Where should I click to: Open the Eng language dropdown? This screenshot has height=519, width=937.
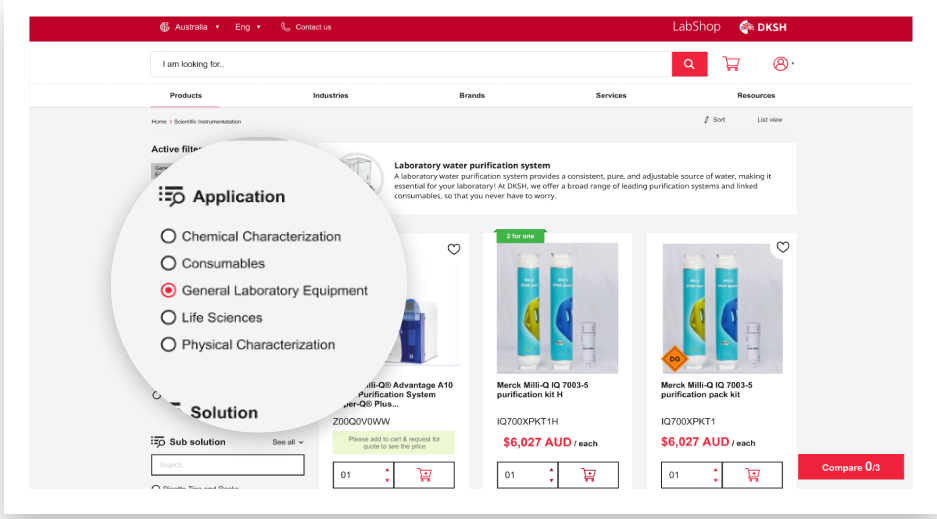click(x=247, y=27)
